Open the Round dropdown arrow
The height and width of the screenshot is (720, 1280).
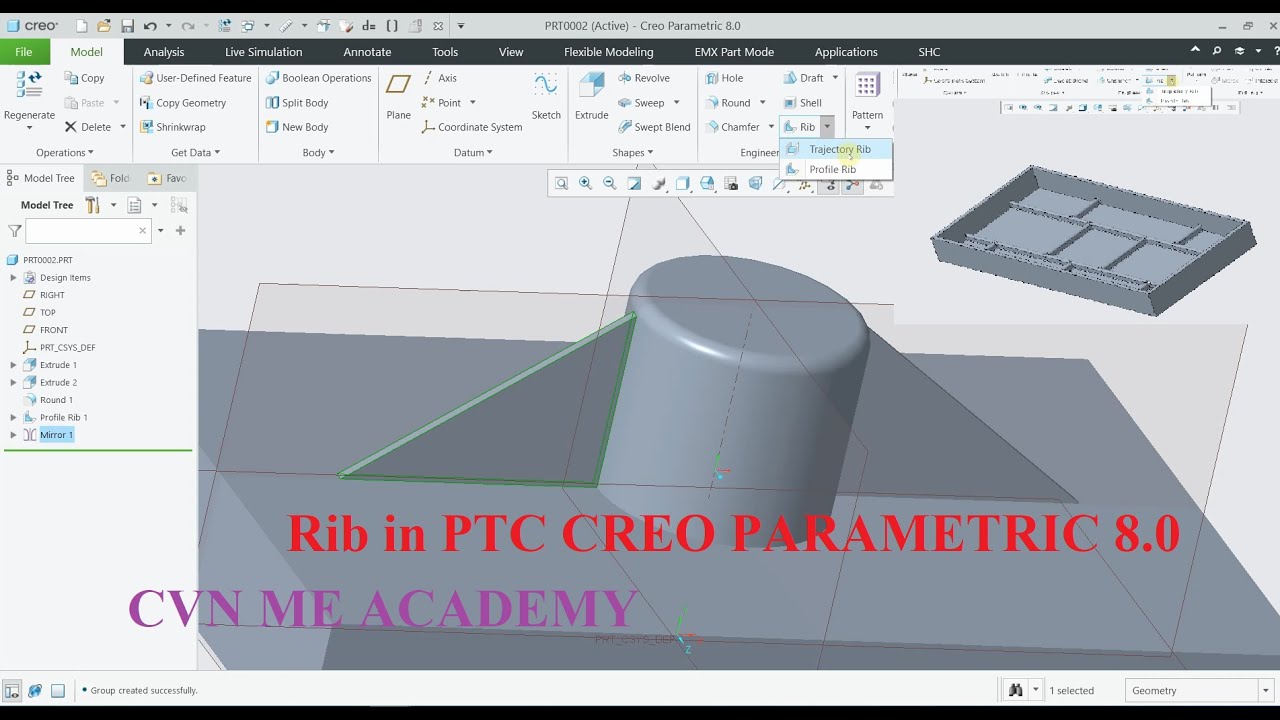point(762,103)
